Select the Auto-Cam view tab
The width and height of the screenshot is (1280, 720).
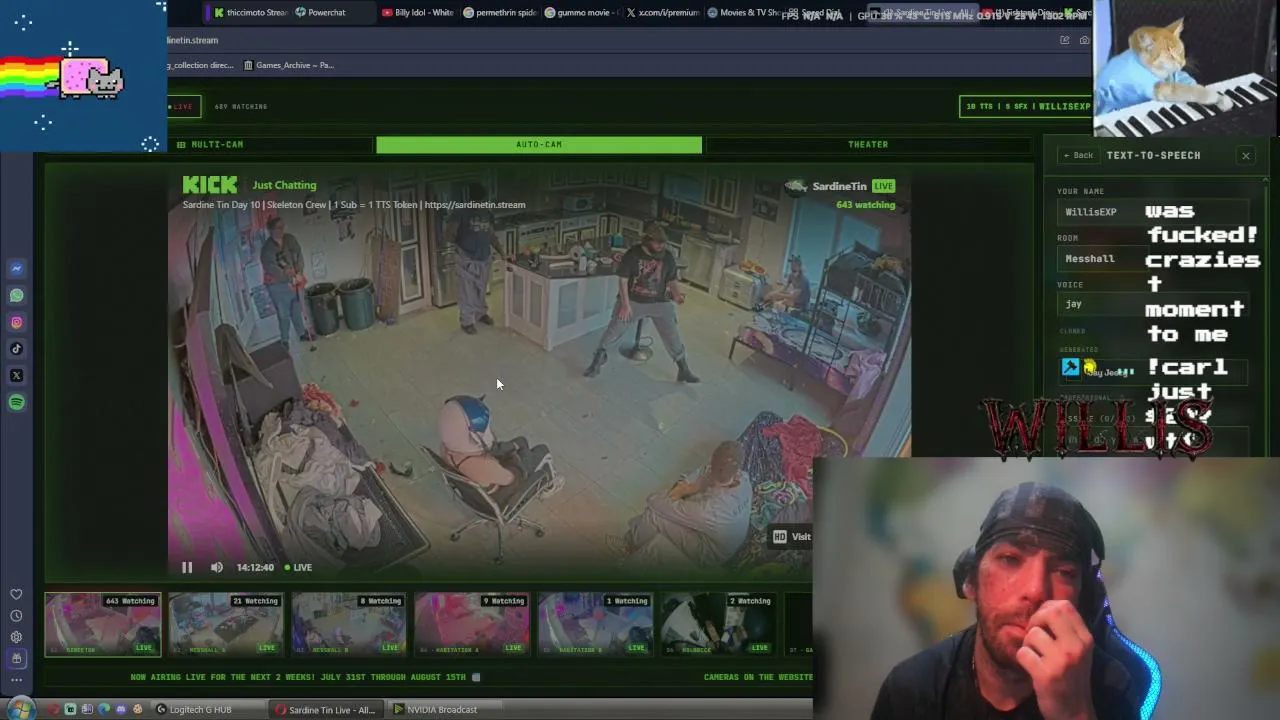[539, 144]
